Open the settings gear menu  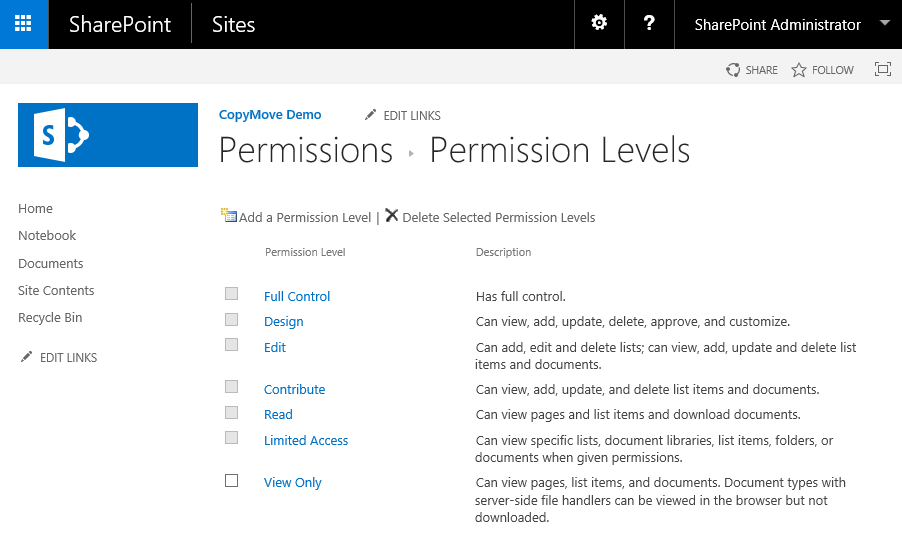click(x=599, y=24)
